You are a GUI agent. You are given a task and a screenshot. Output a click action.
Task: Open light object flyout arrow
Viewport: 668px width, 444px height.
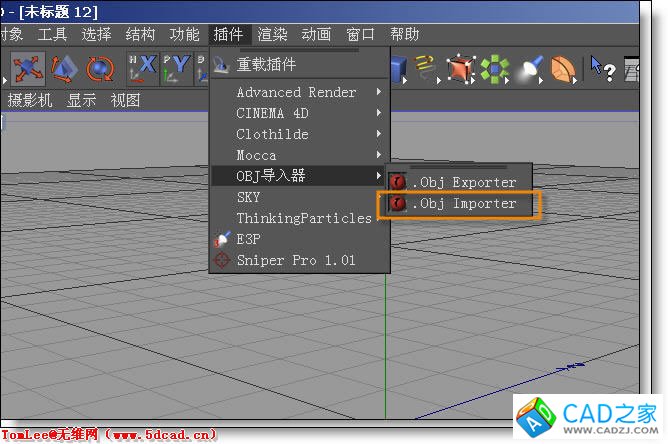point(541,80)
